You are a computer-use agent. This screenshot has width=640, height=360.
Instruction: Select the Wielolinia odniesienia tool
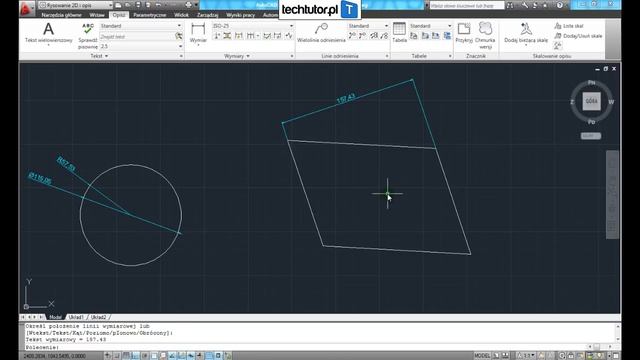[321, 33]
